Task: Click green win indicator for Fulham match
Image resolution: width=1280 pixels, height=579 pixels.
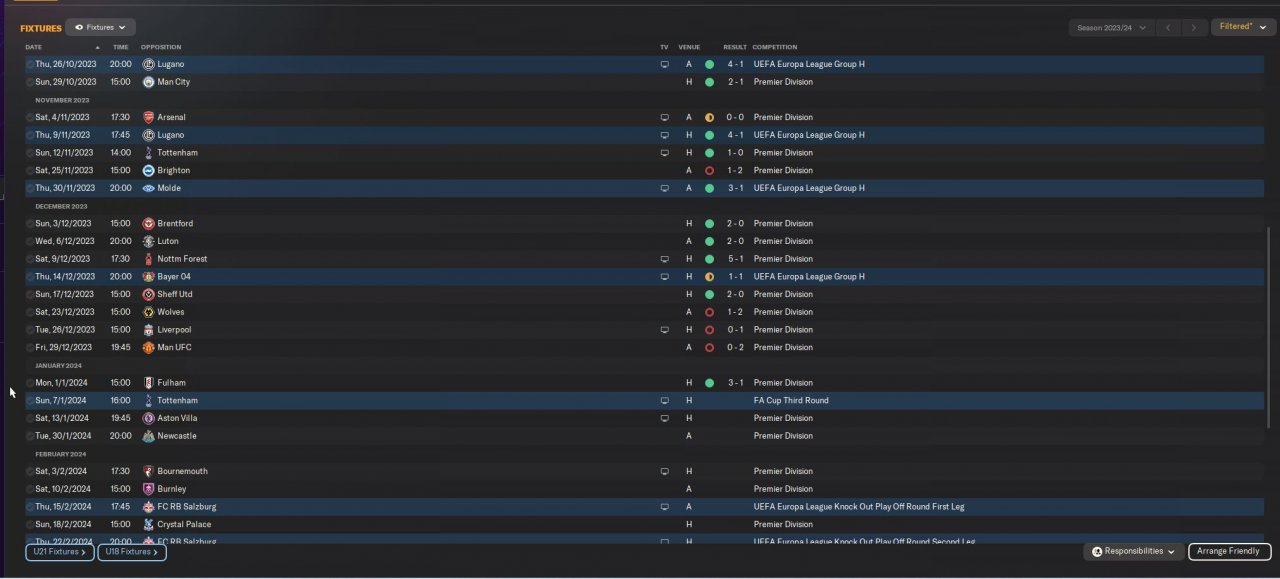Action: tap(709, 383)
